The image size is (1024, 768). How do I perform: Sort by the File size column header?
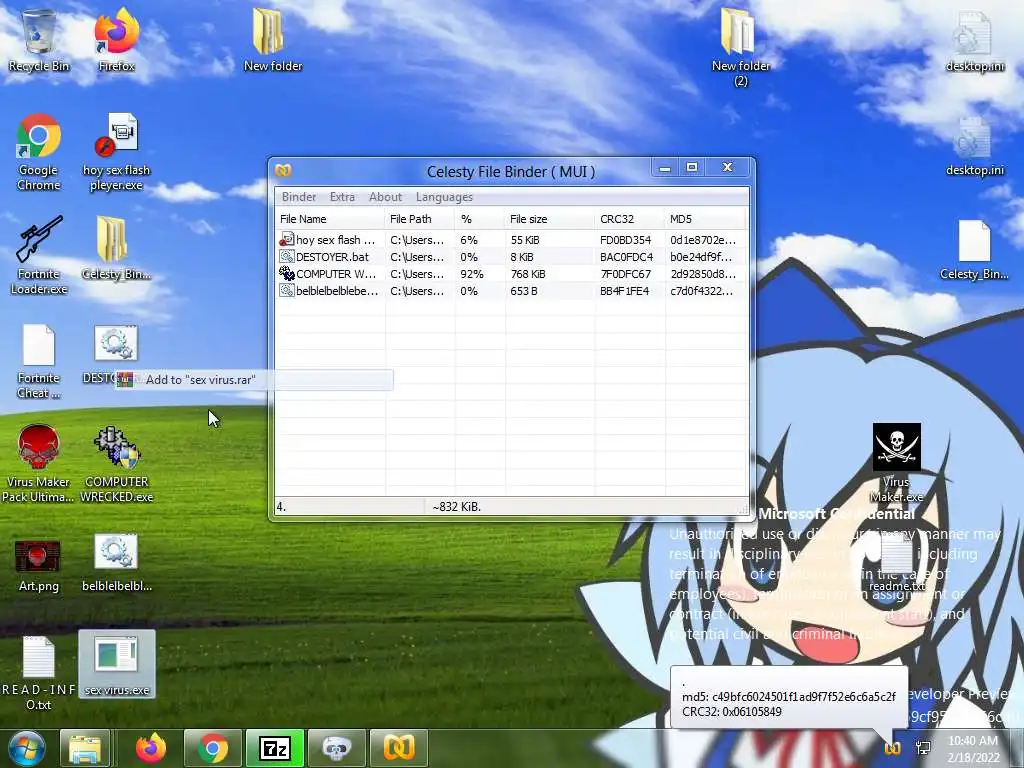(x=550, y=219)
